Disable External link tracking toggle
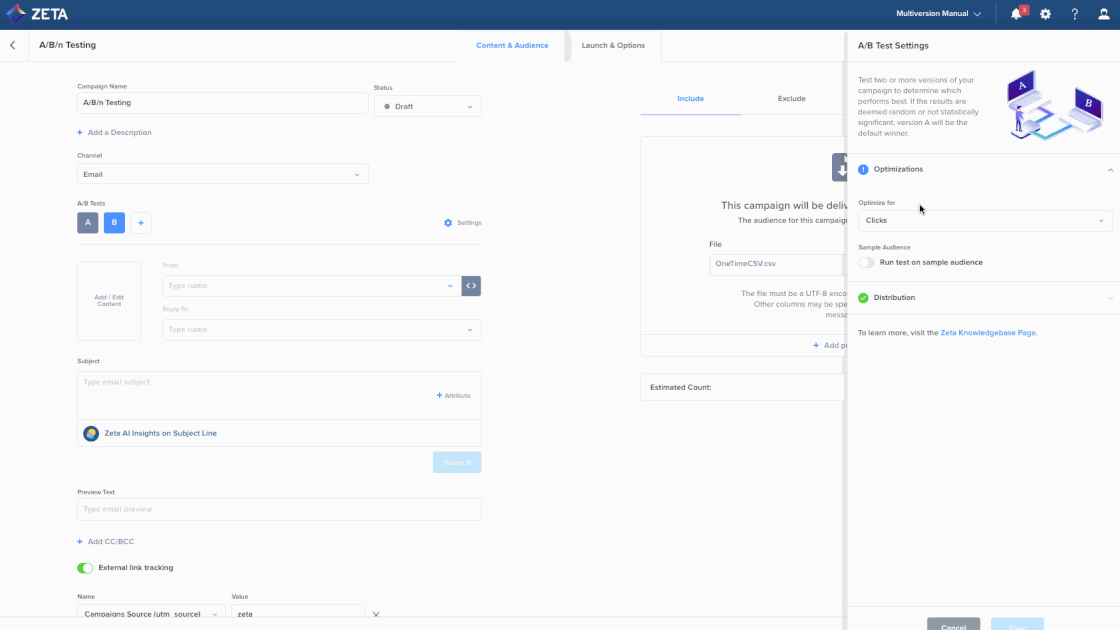Image resolution: width=1120 pixels, height=630 pixels. [85, 568]
